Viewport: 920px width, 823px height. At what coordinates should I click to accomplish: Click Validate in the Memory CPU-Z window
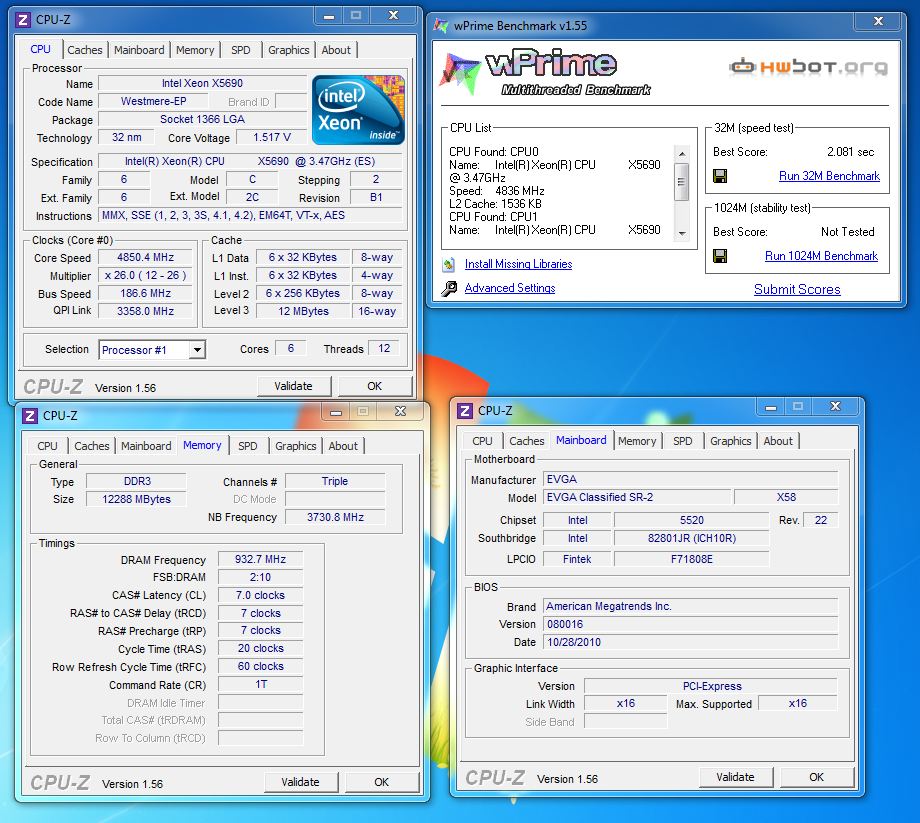pyautogui.click(x=300, y=783)
